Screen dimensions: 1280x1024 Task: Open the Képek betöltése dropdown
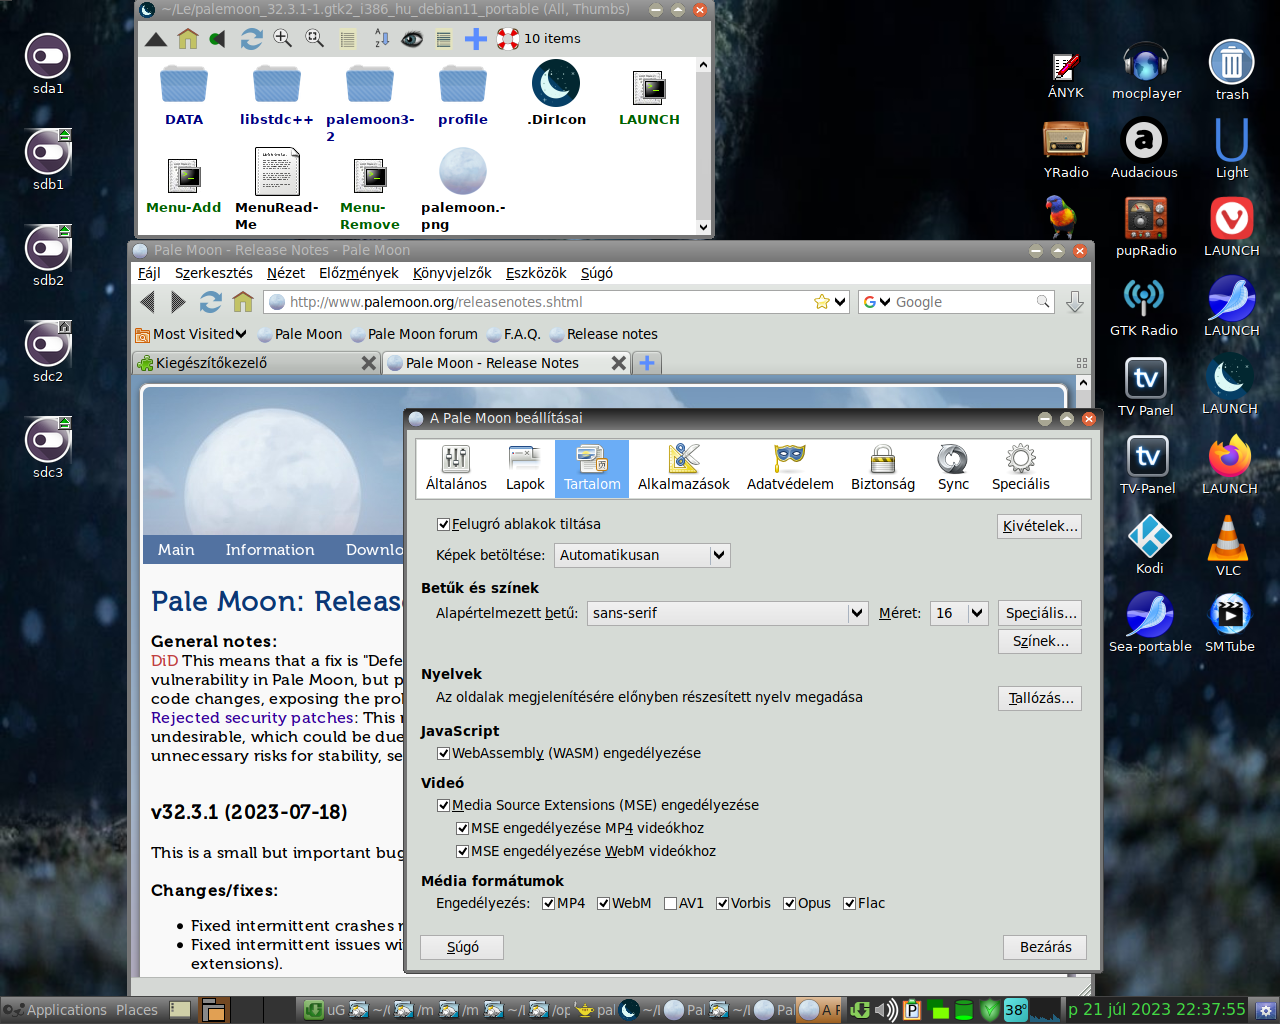641,555
